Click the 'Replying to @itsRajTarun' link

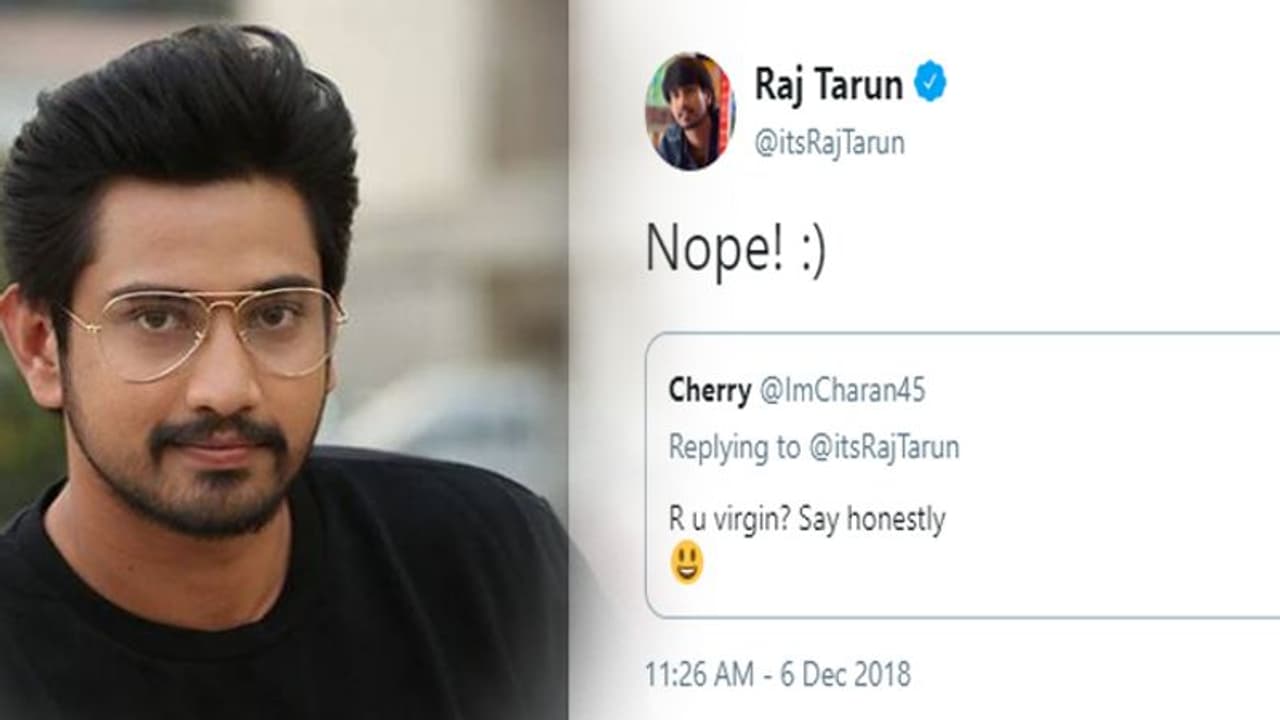pos(813,449)
